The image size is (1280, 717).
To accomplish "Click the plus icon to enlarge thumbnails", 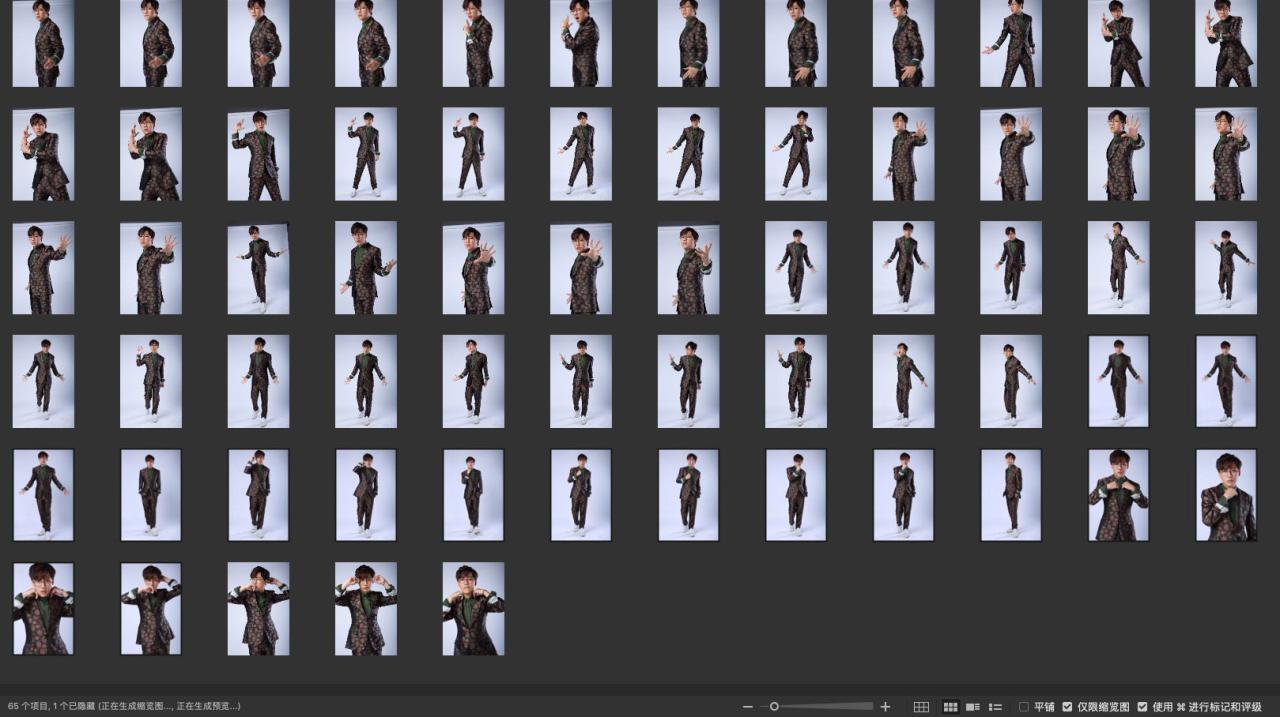I will coord(885,707).
